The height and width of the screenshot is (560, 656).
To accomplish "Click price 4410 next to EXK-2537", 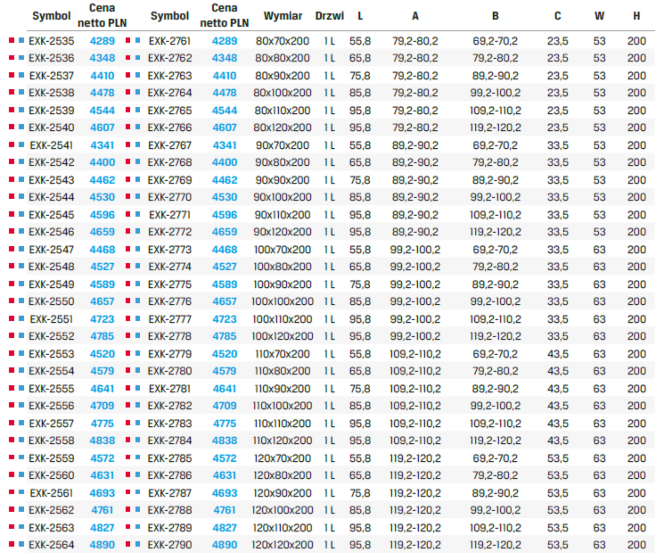I will 102,76.
